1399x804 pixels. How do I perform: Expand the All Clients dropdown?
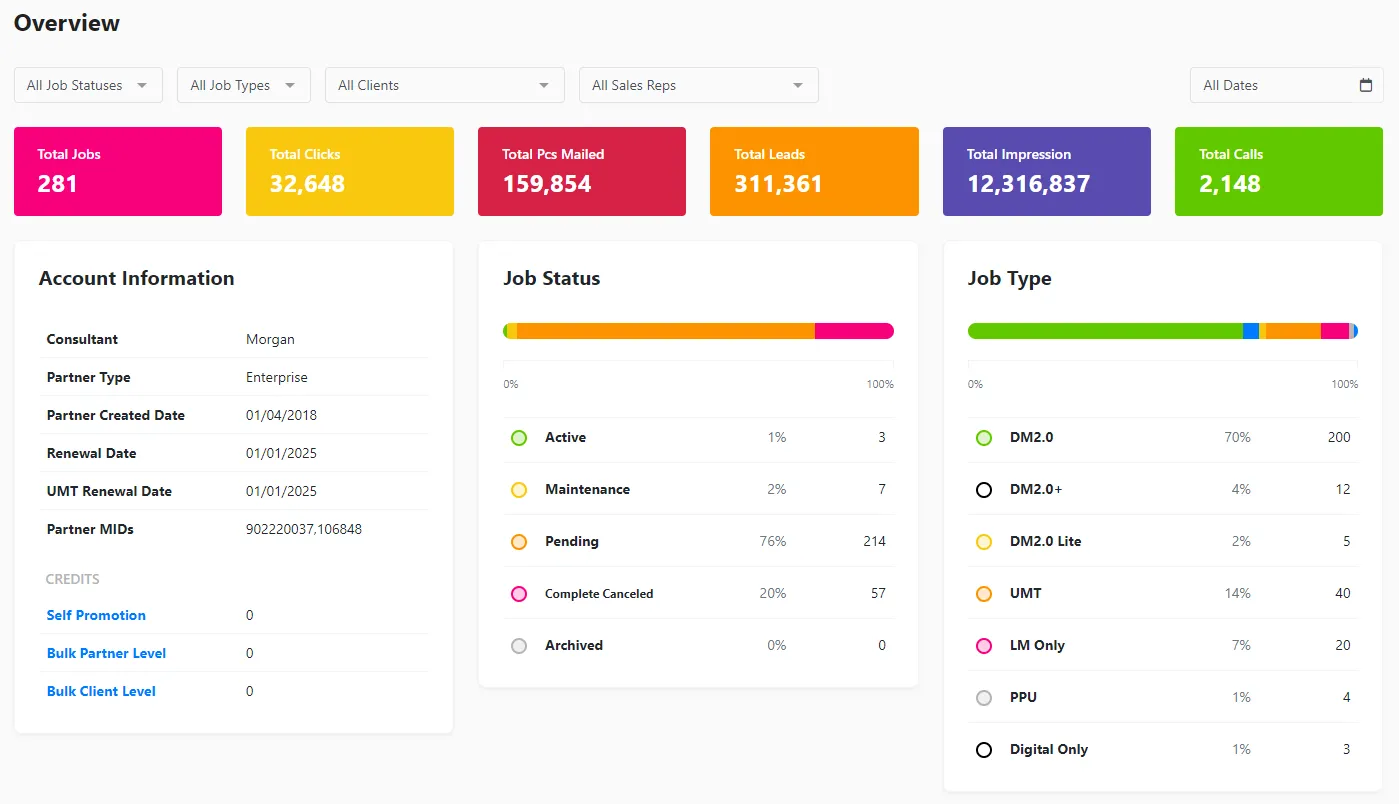(444, 85)
